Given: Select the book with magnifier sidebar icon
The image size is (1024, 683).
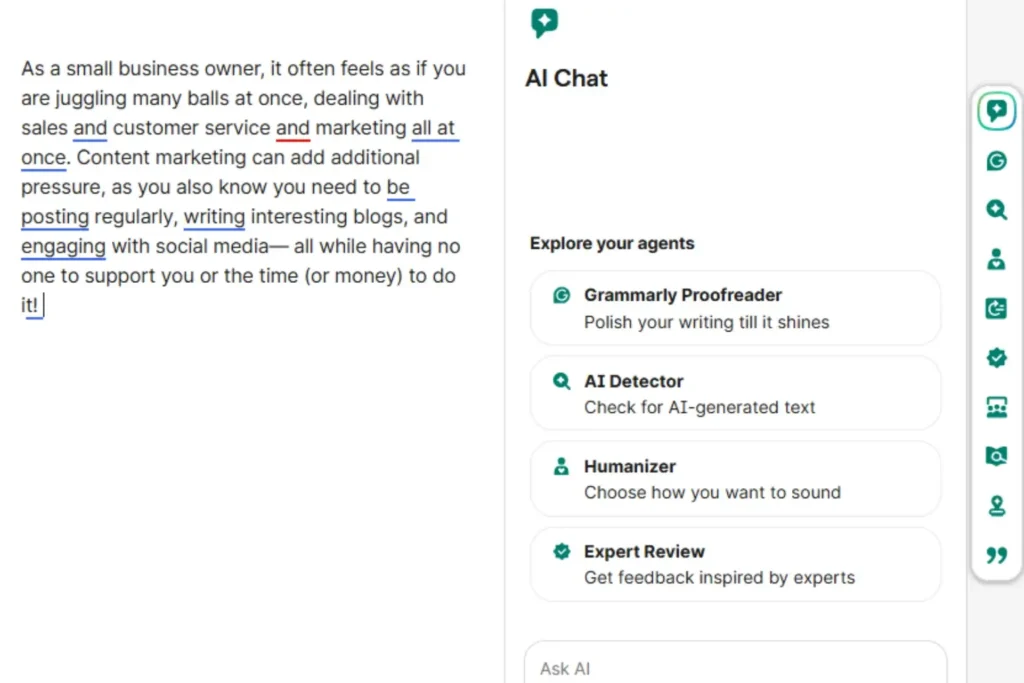Looking at the screenshot, I should coord(996,456).
